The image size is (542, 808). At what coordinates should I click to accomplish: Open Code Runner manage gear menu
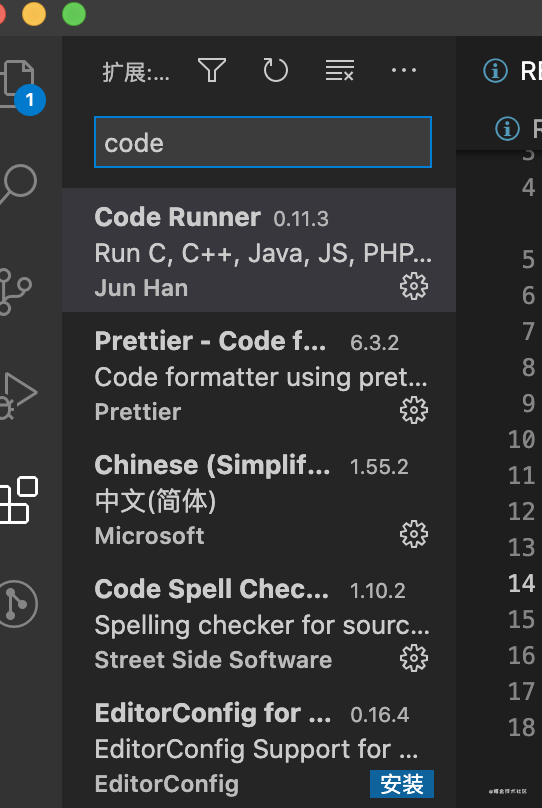(x=414, y=286)
